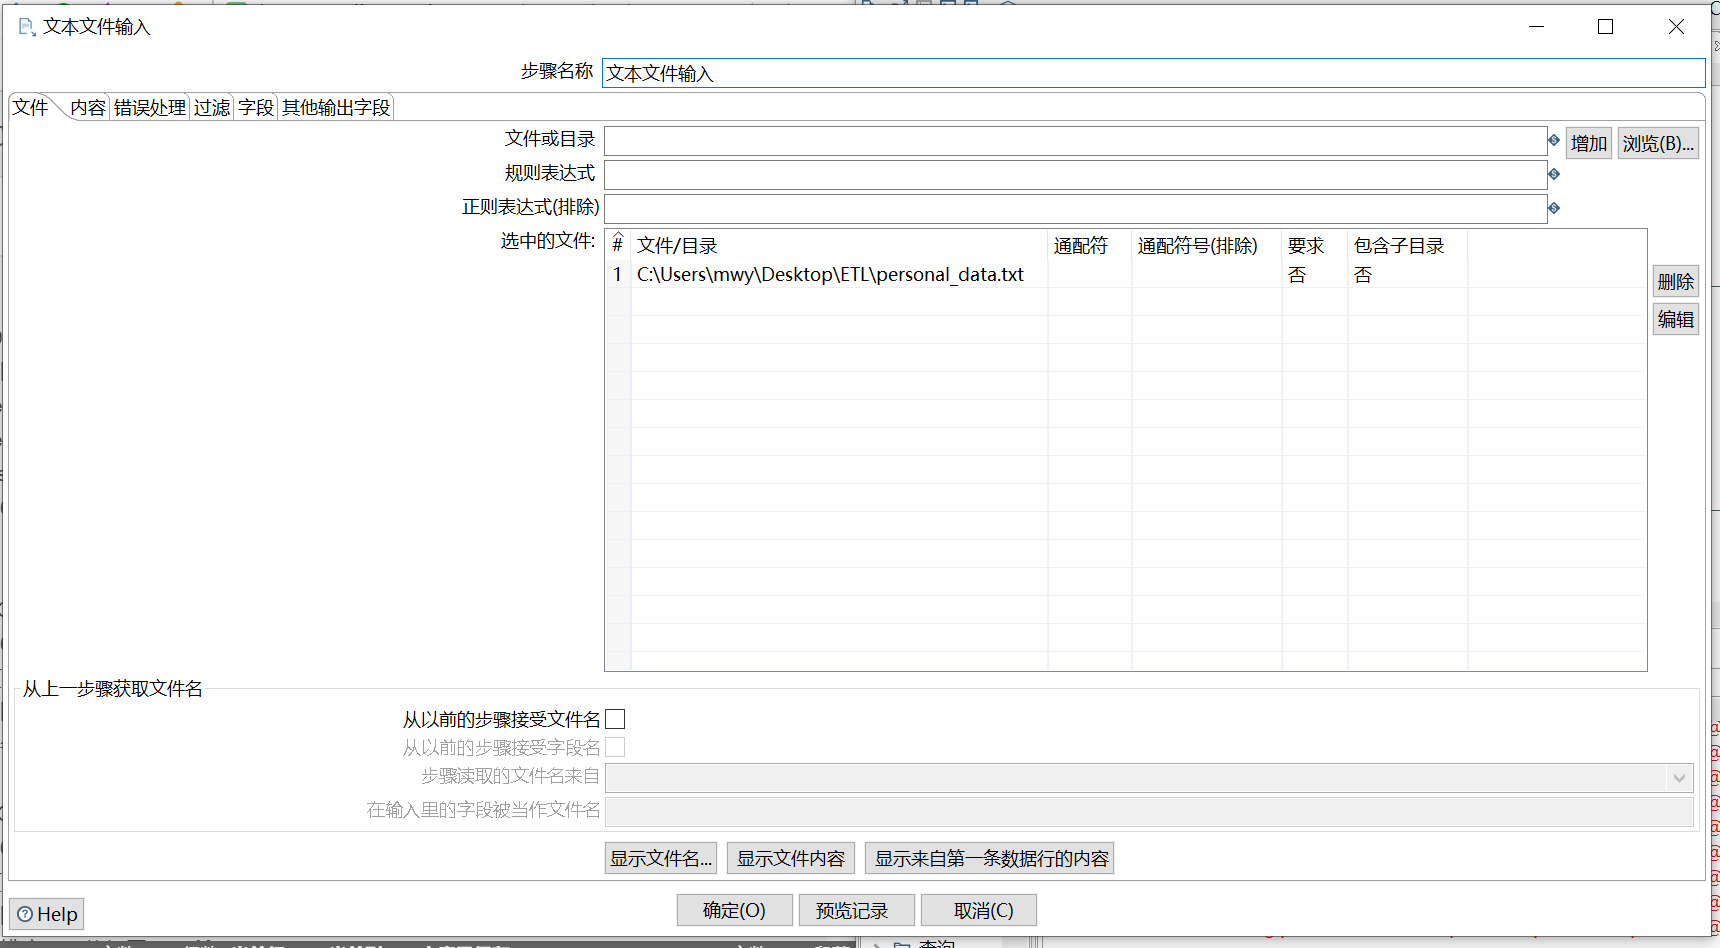
Task: Click the 文件或目录 input field
Action: click(1075, 141)
